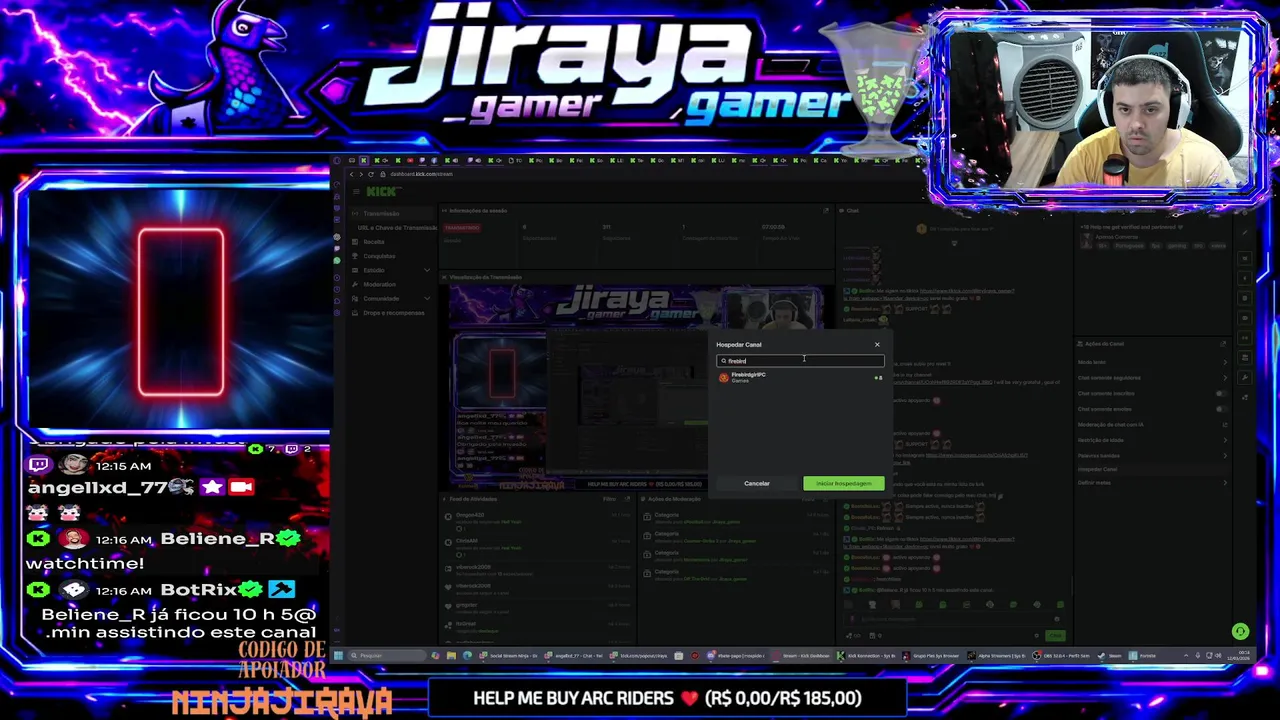
Task: Switch to the YouTube browser tab
Action: [409, 160]
